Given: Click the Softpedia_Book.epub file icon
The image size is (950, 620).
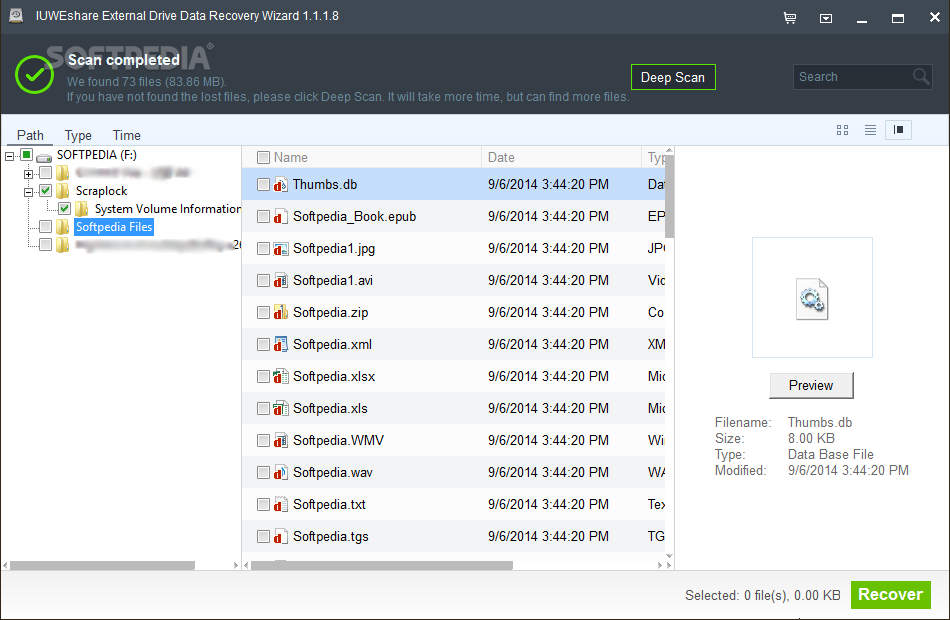Looking at the screenshot, I should (280, 216).
